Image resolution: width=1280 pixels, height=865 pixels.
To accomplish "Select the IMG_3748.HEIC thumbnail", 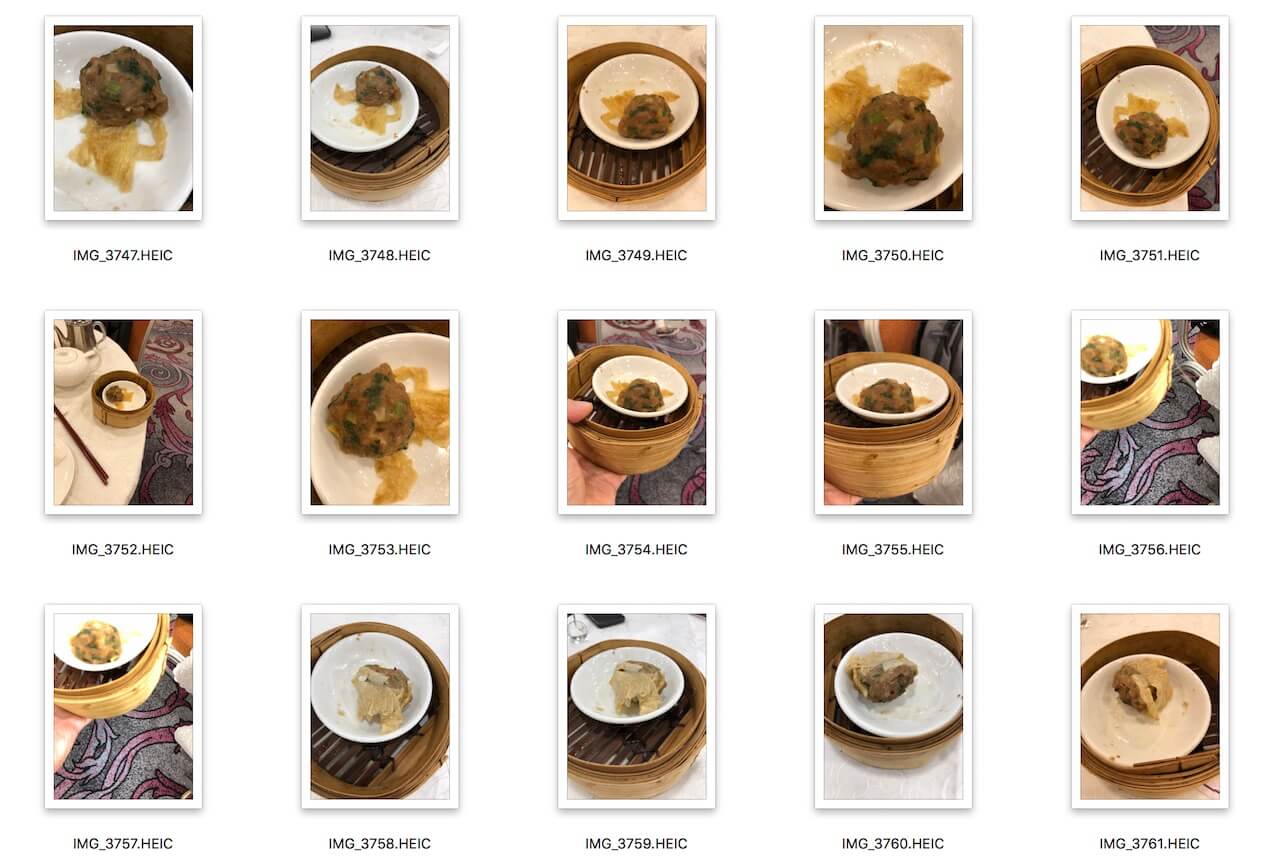I will tap(380, 118).
